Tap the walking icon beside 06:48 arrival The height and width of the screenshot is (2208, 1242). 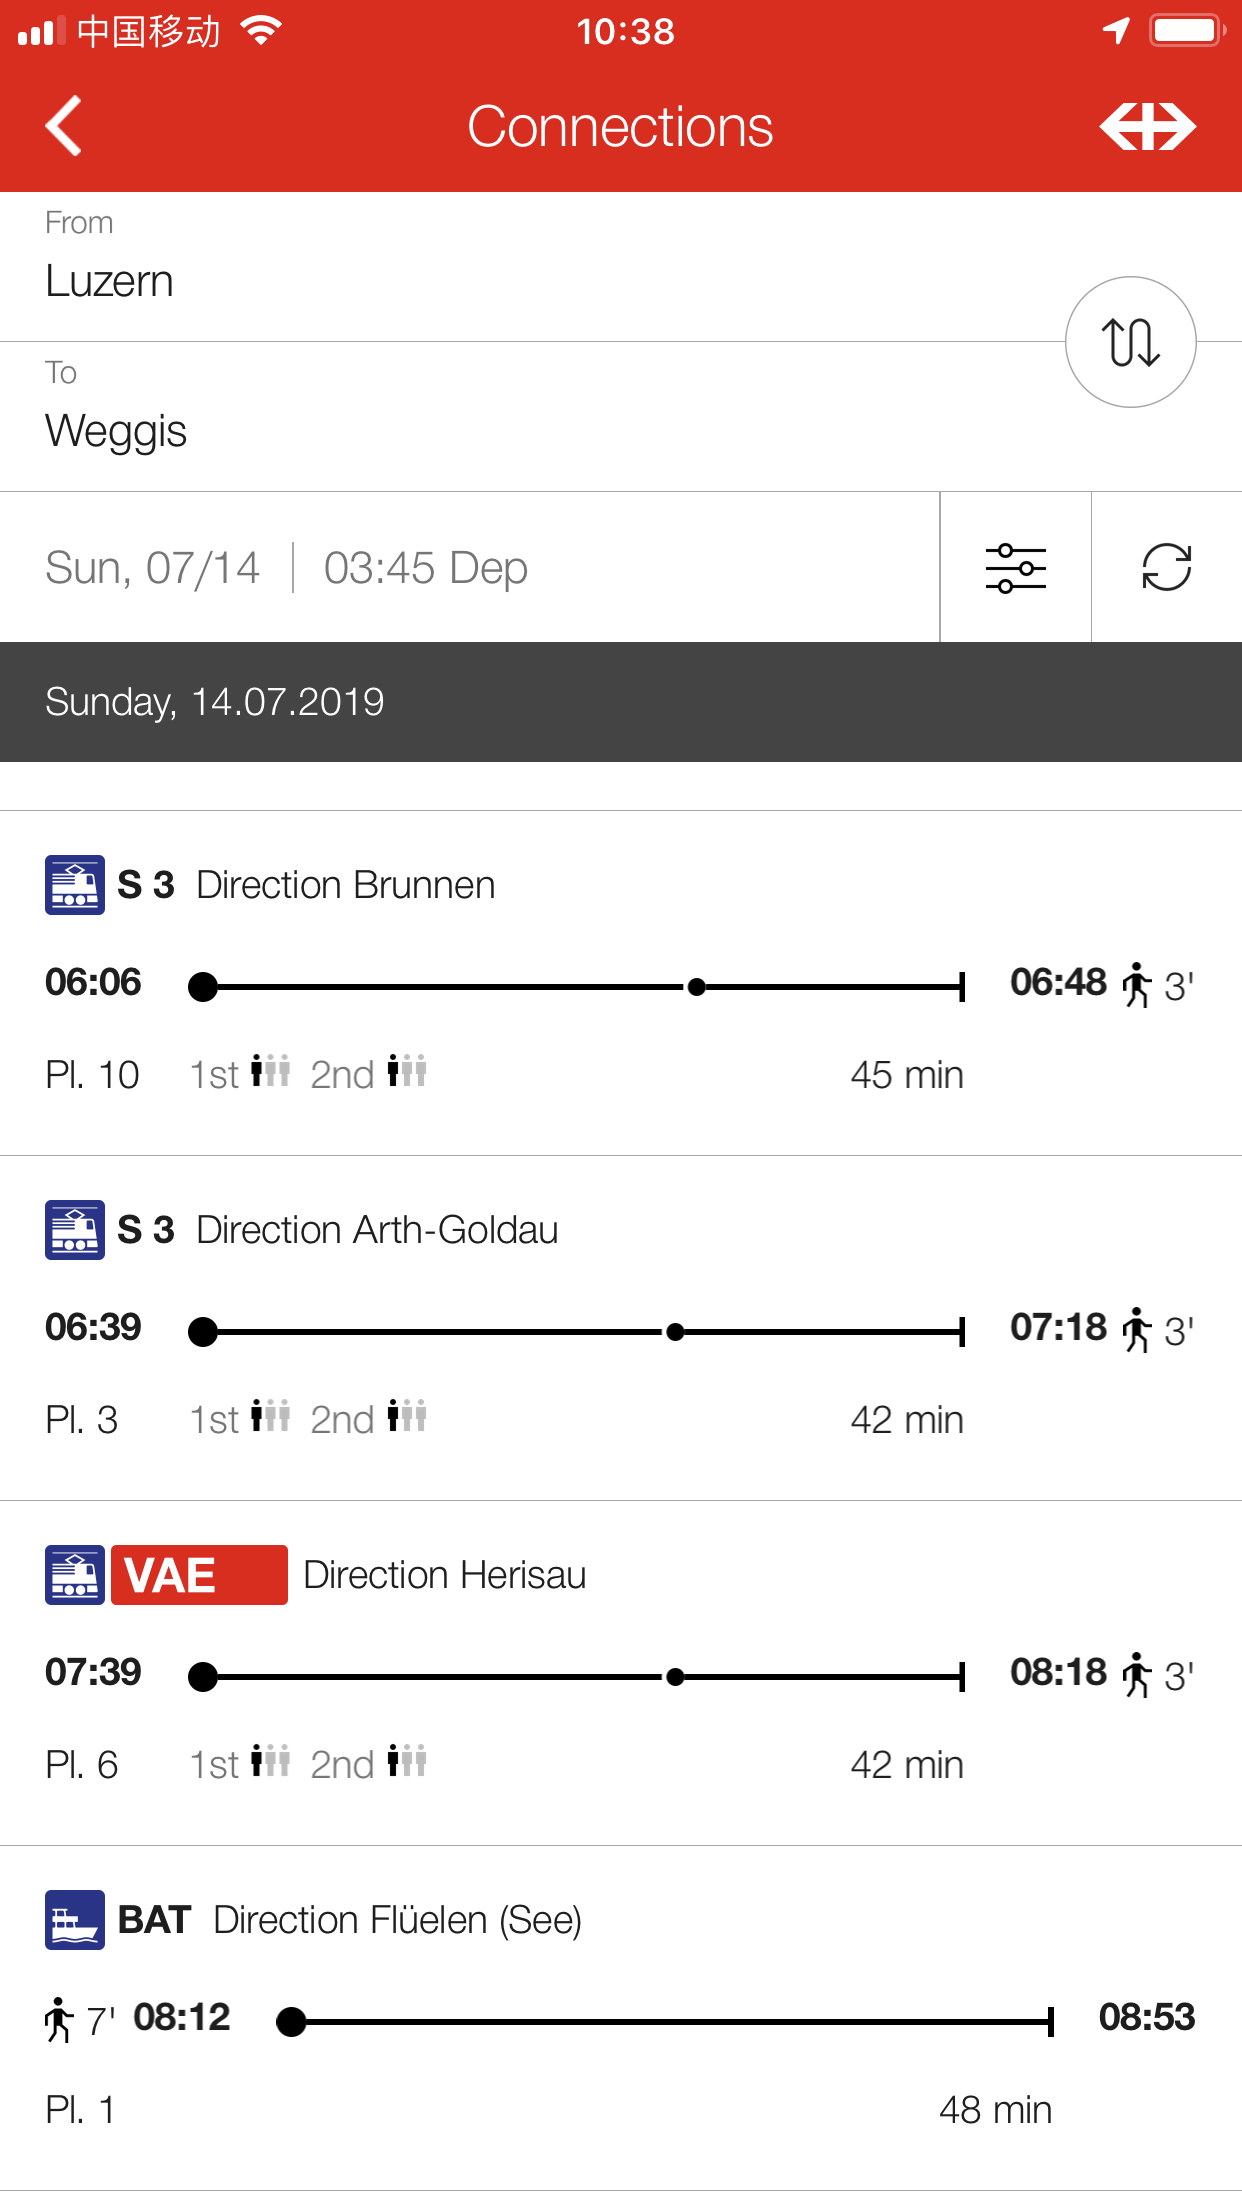coord(1136,985)
